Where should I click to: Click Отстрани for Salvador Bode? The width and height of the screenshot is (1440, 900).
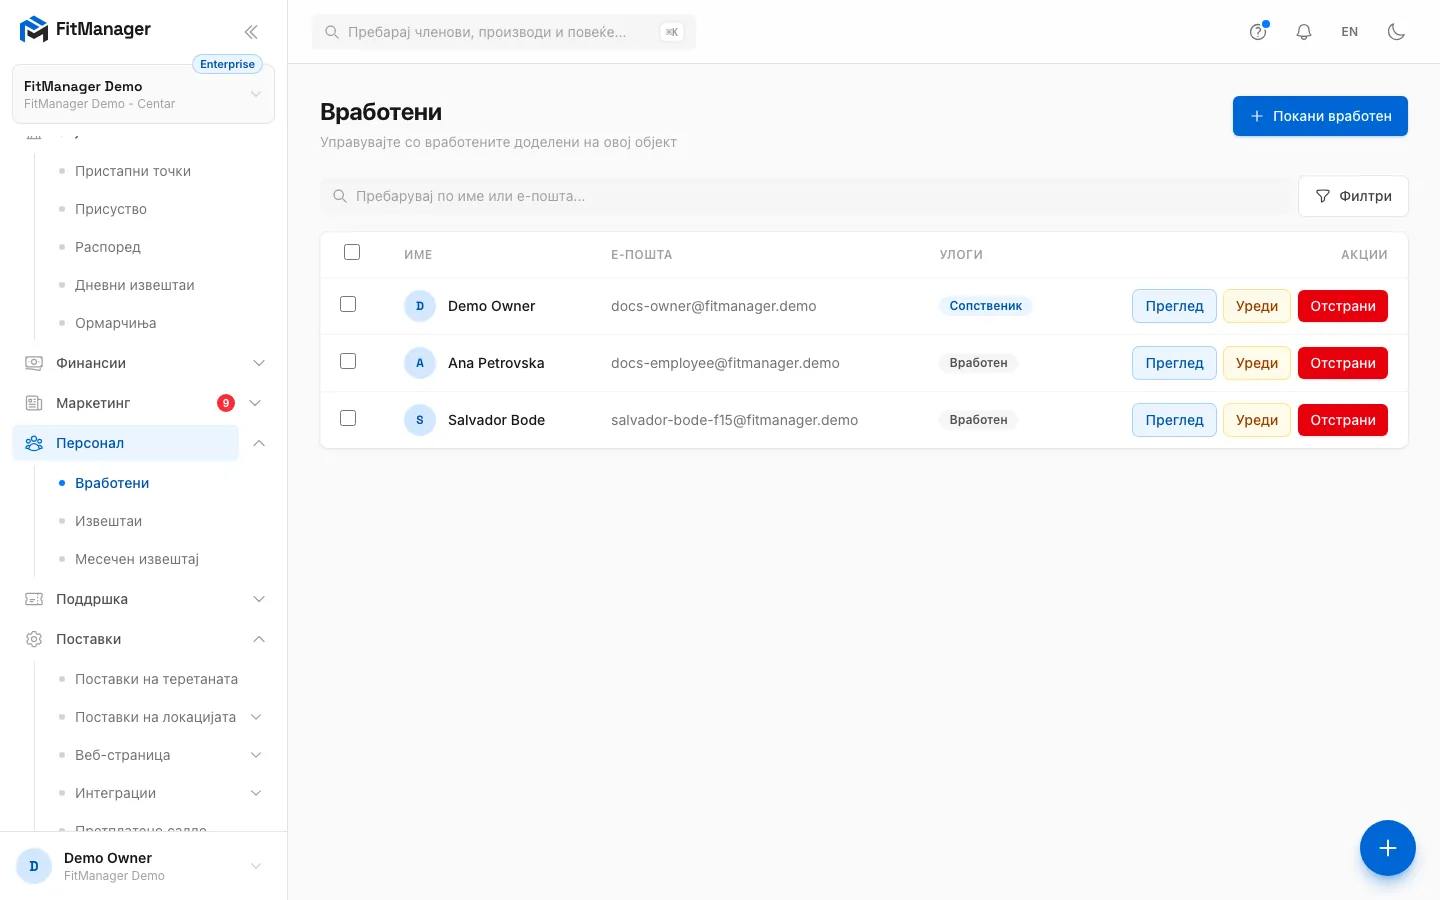pyautogui.click(x=1343, y=420)
